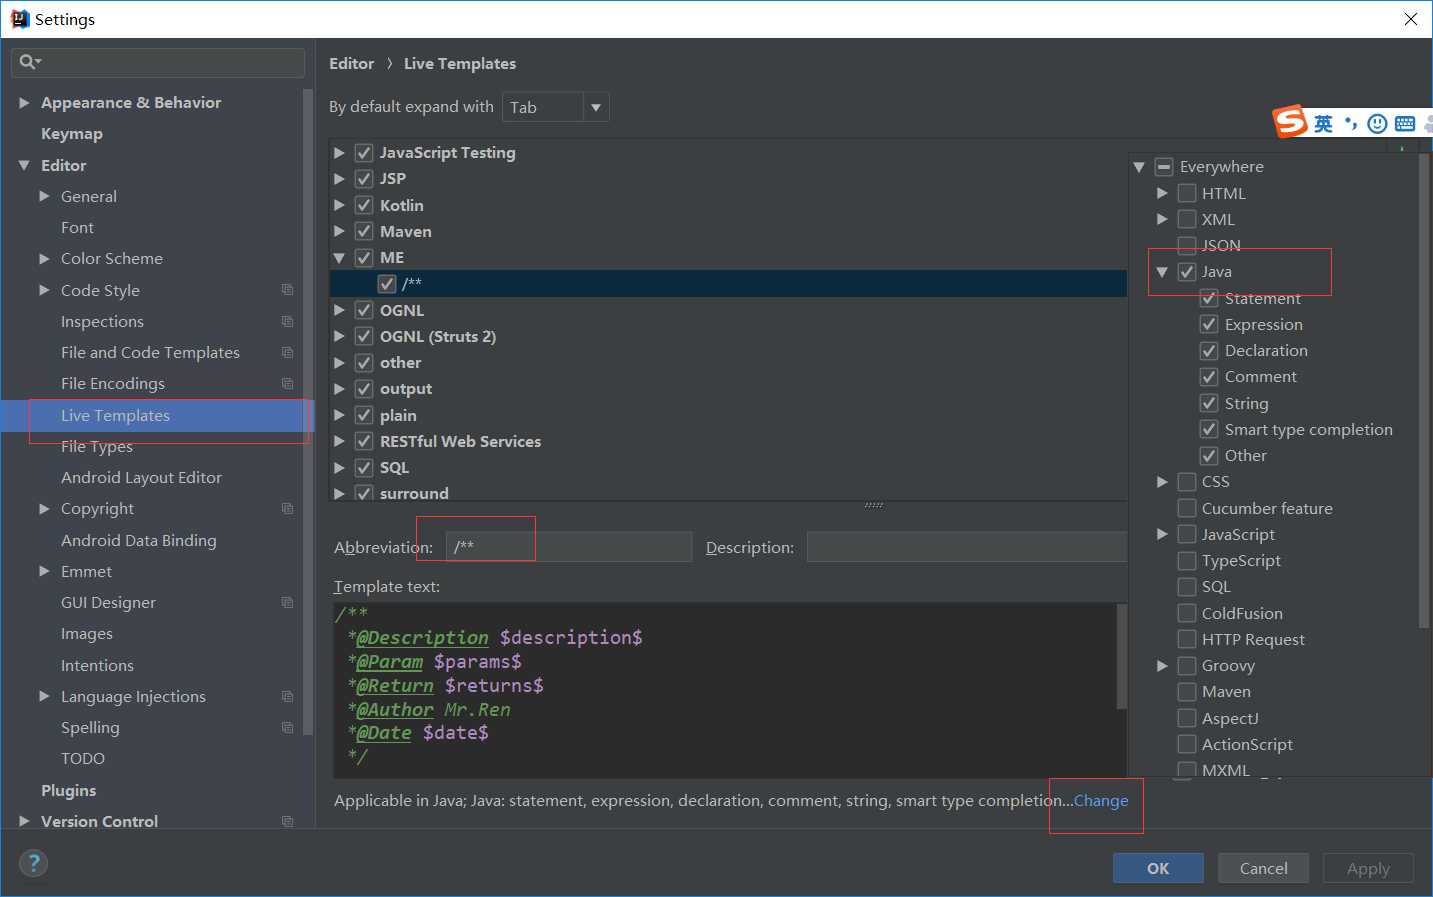Click the context popup vertical scrollbar
Screen dimensions: 1433x897
[x=1424, y=390]
